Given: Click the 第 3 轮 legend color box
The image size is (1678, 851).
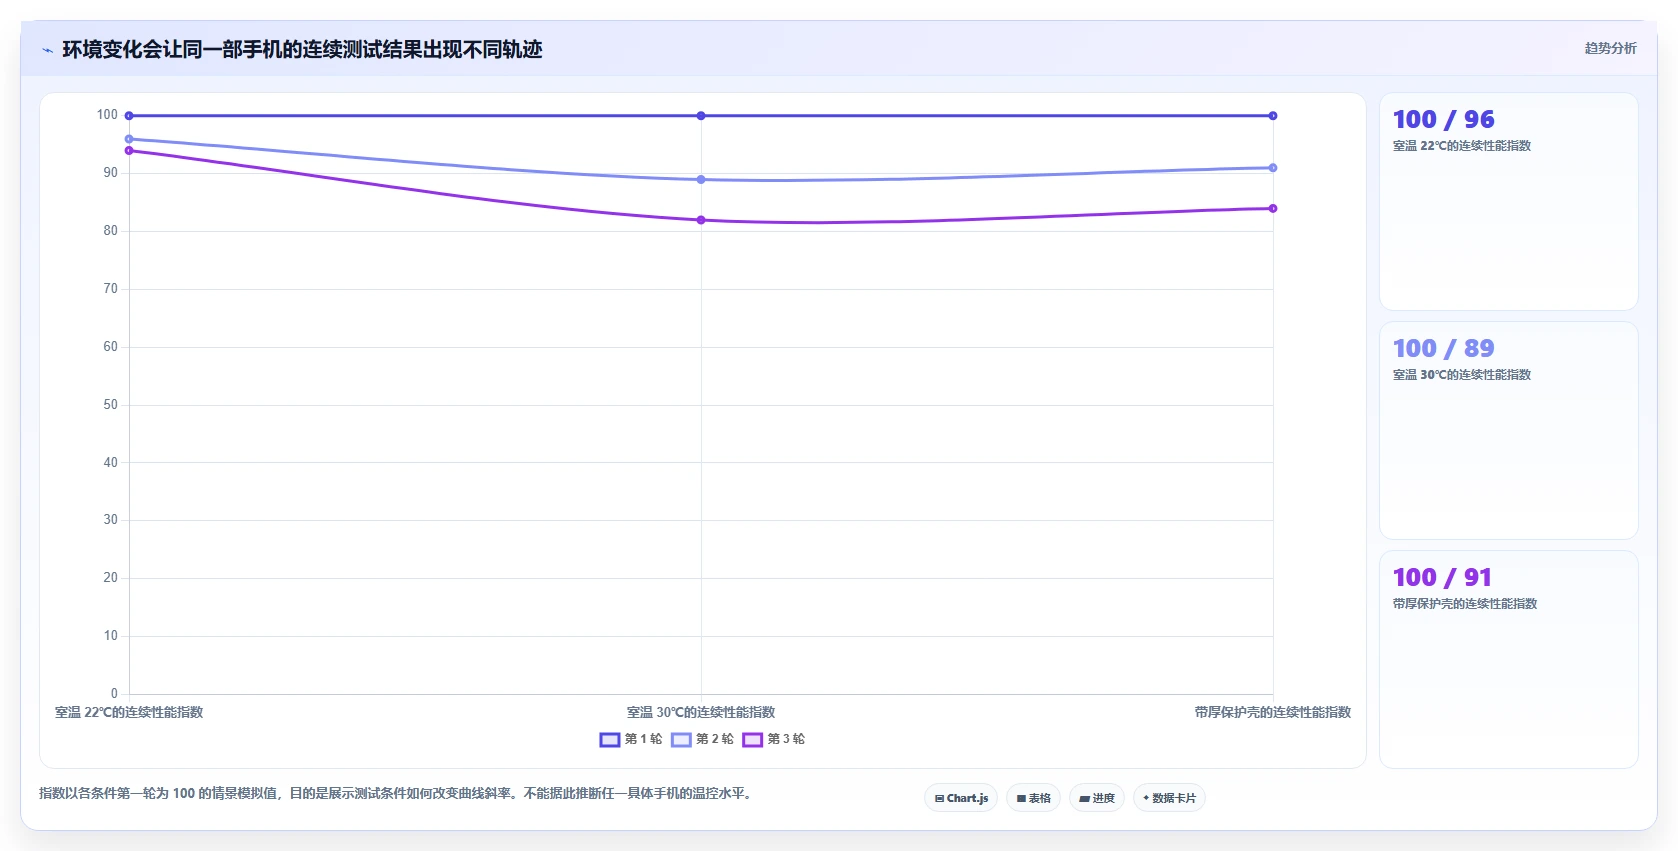Looking at the screenshot, I should pos(752,740).
